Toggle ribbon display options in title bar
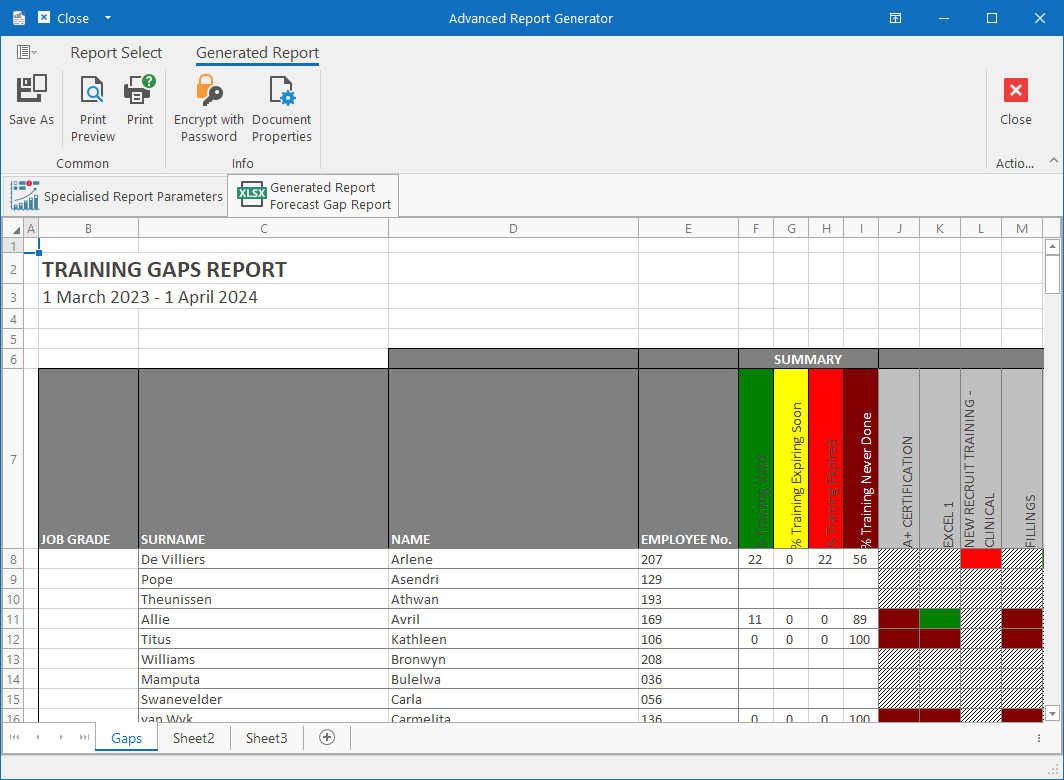This screenshot has width=1064, height=780. pyautogui.click(x=895, y=18)
